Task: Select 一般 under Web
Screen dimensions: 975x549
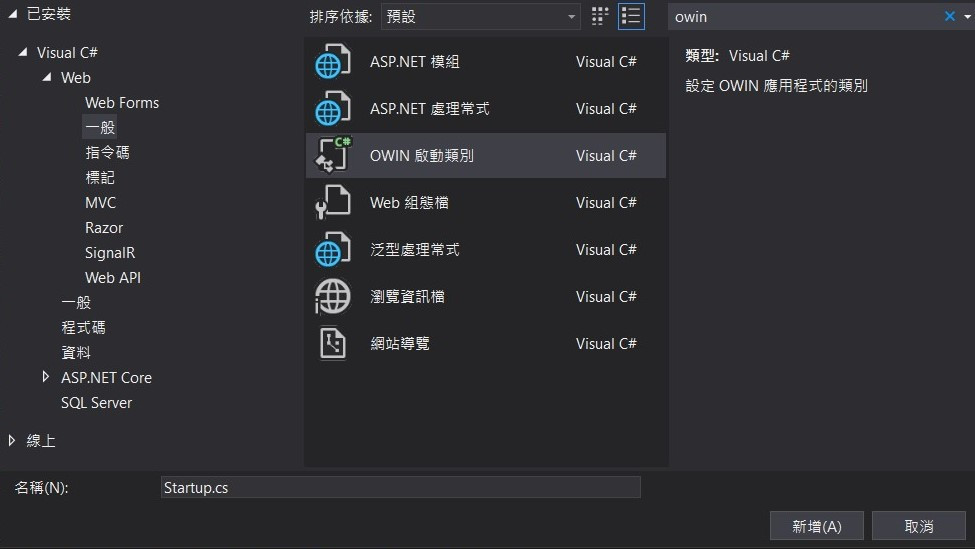Action: pos(100,127)
